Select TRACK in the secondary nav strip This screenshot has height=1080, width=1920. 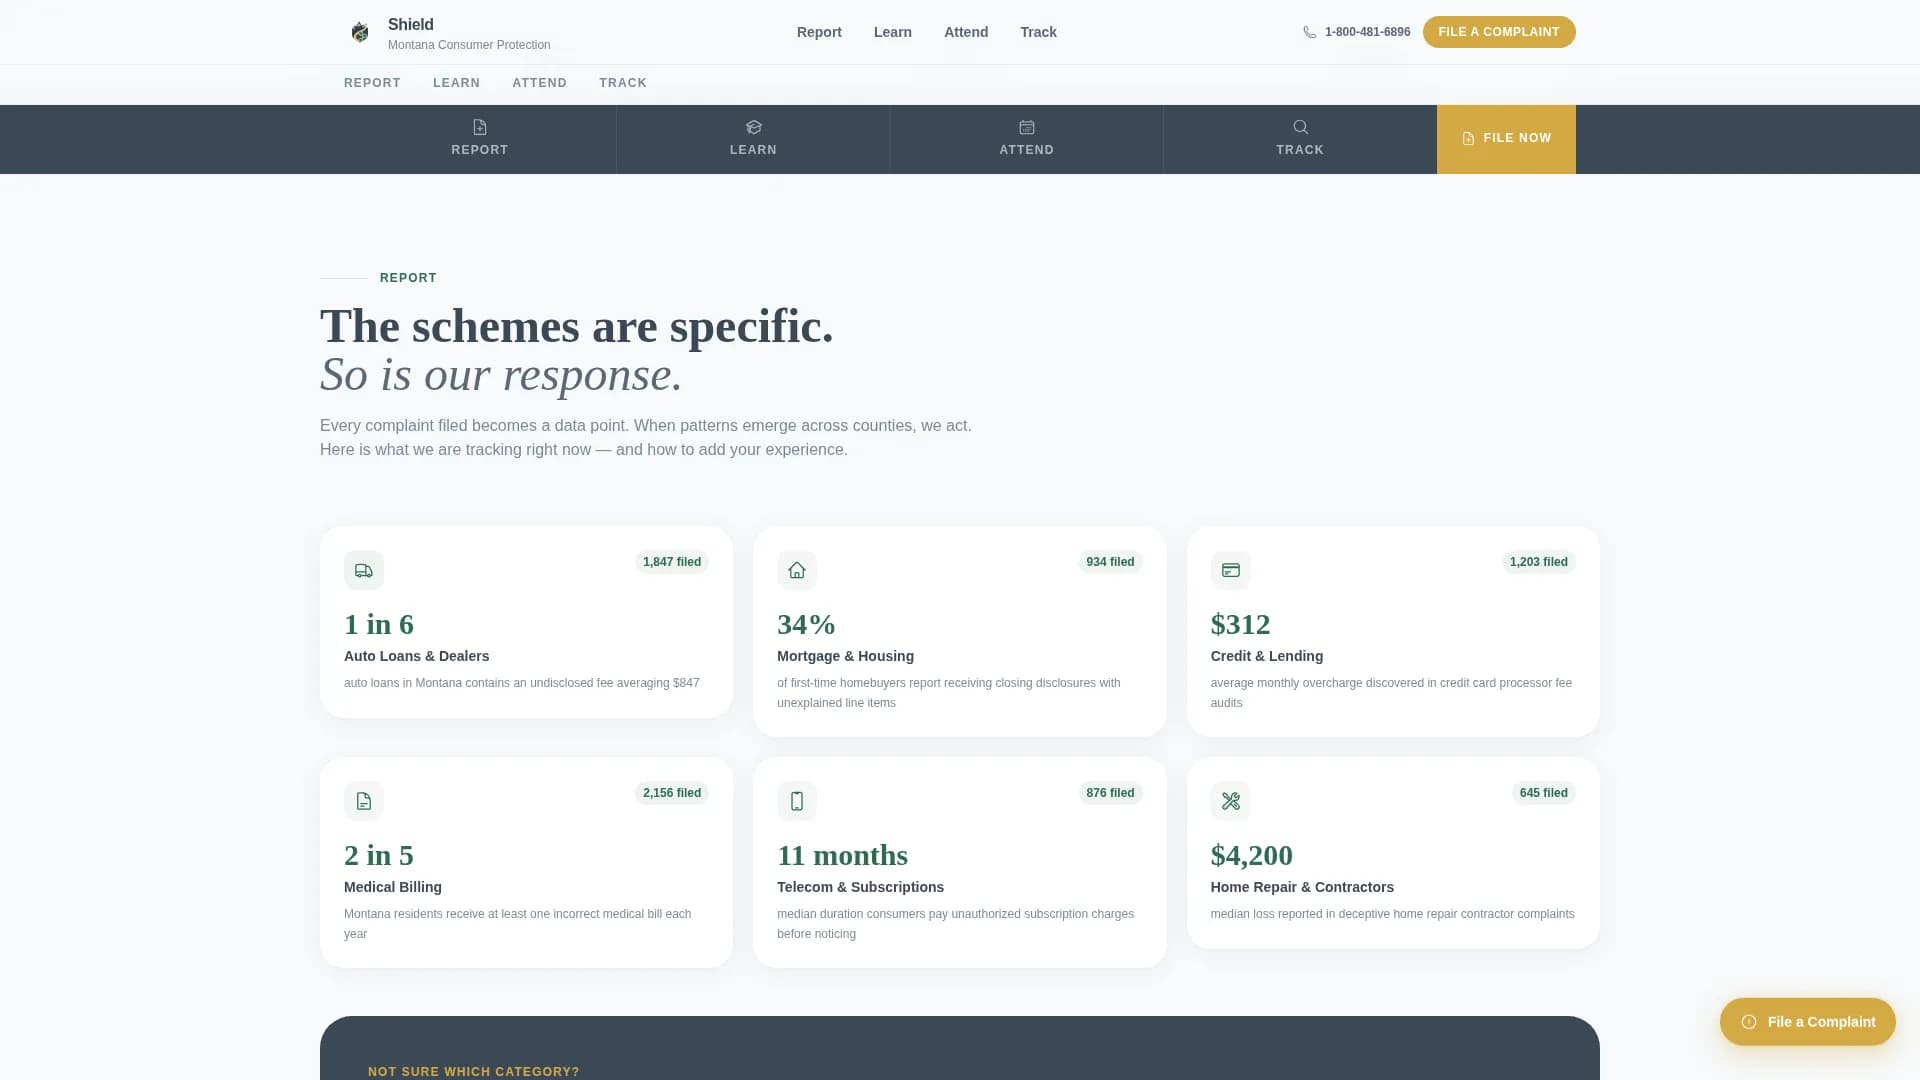click(x=623, y=83)
